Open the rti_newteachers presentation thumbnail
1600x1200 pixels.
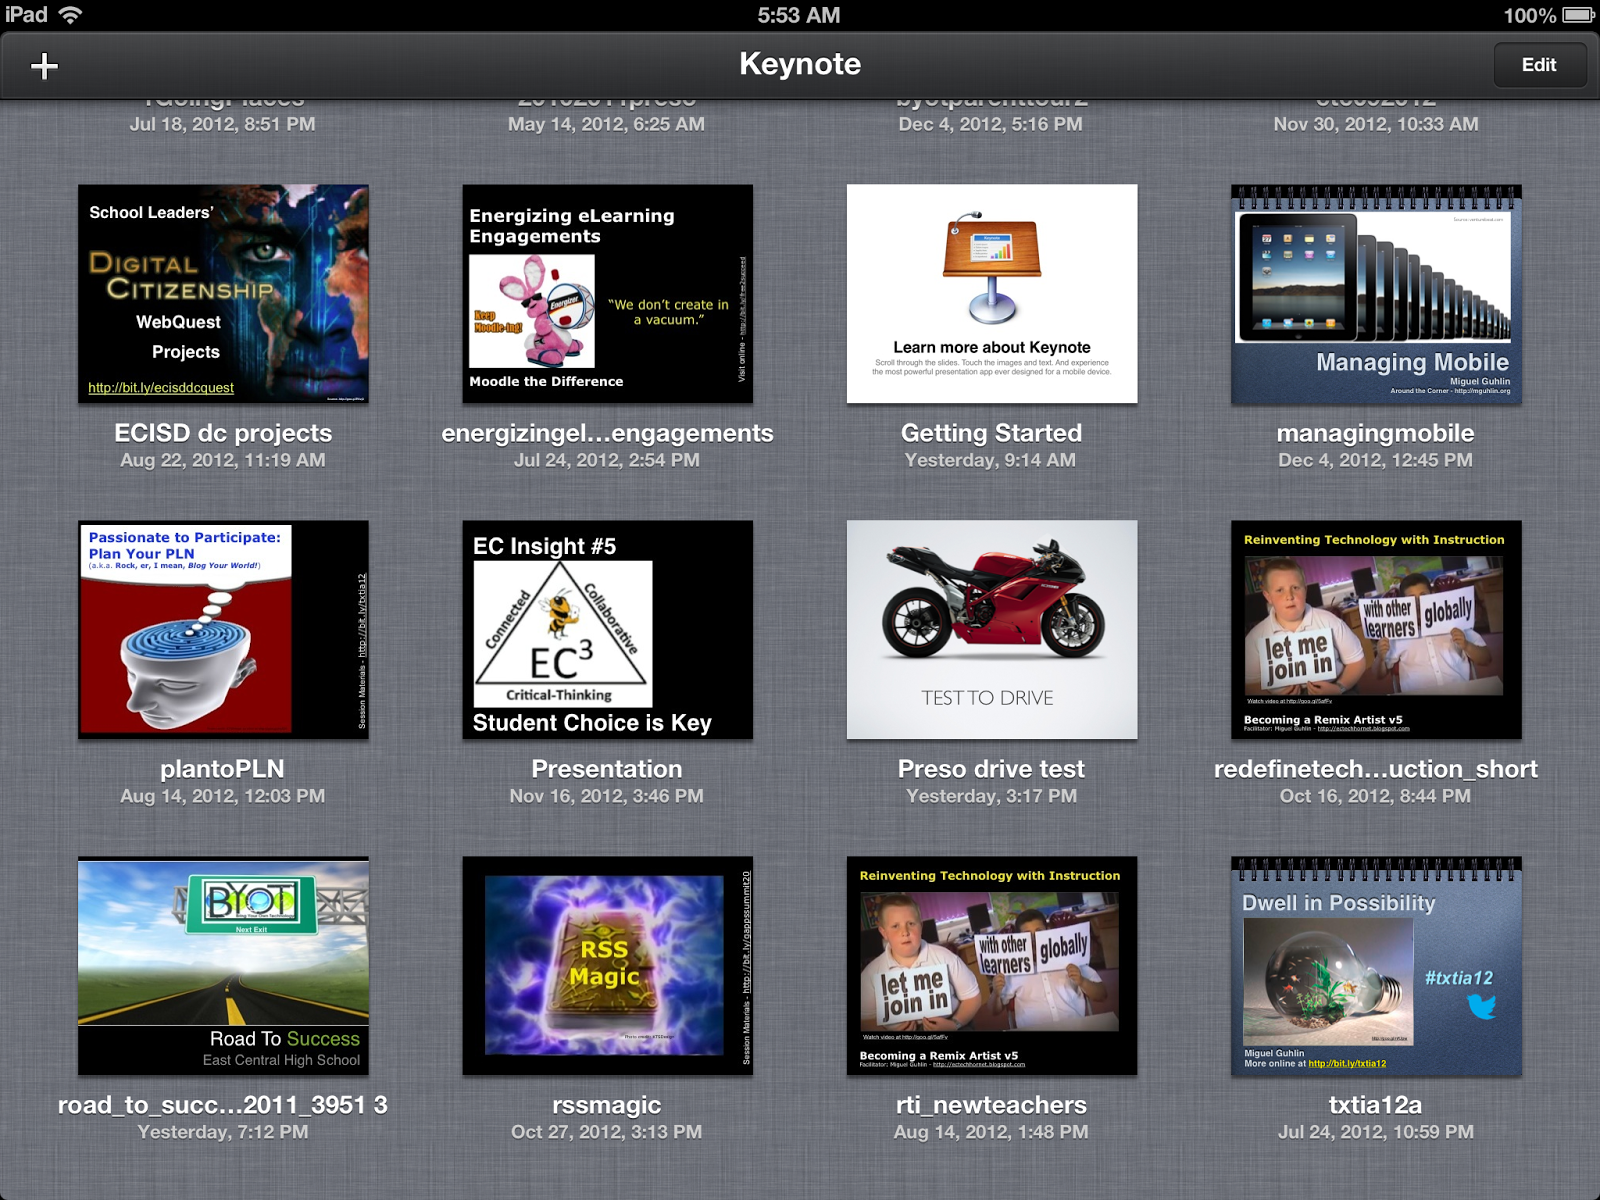[x=992, y=966]
